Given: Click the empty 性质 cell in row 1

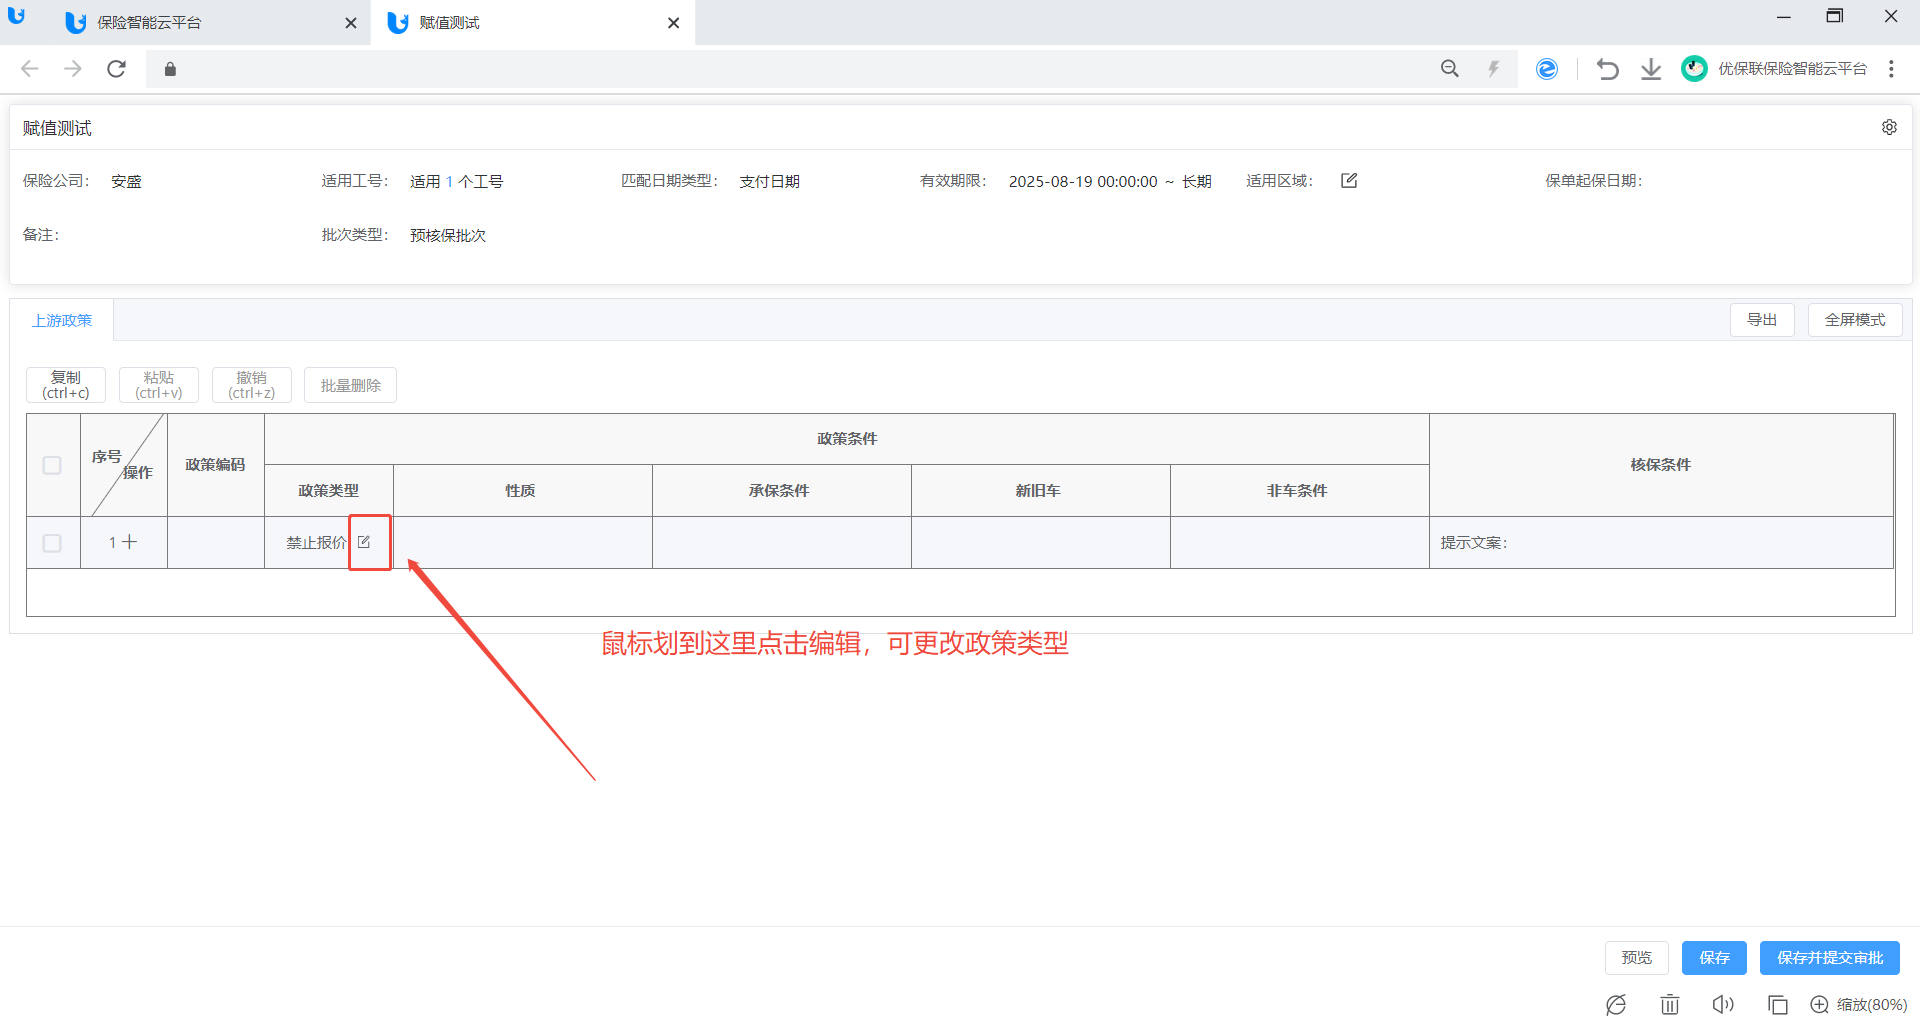Looking at the screenshot, I should 523,542.
